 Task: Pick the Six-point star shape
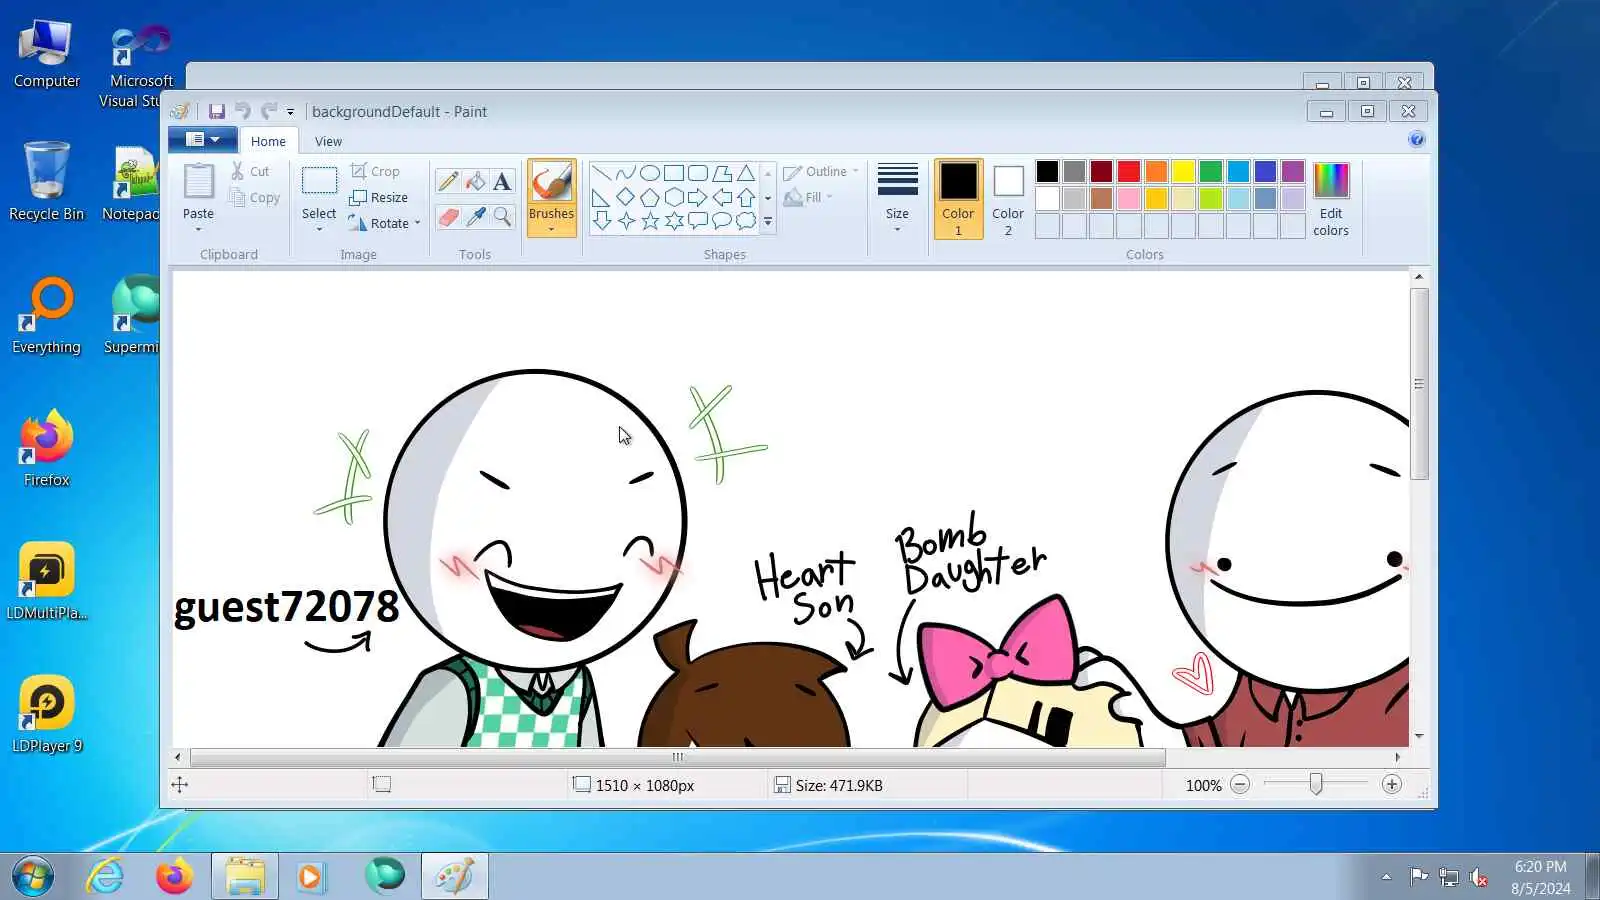[x=673, y=221]
